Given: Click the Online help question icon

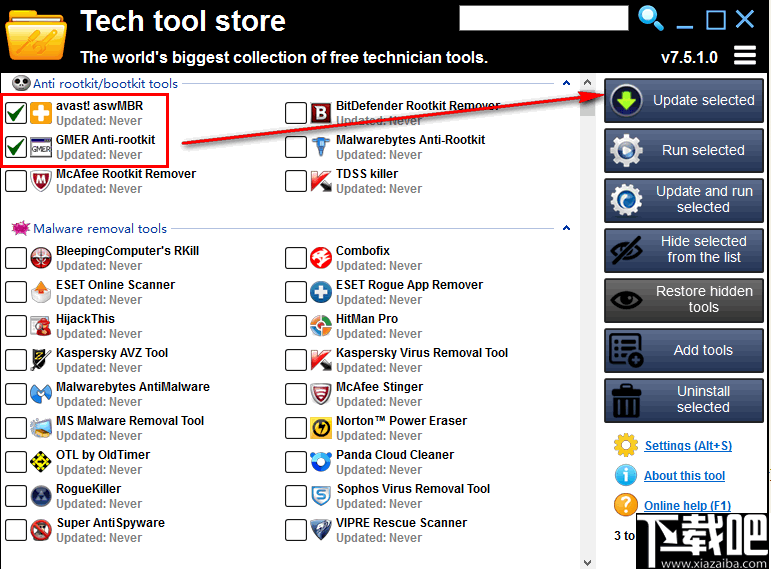Looking at the screenshot, I should [x=625, y=505].
